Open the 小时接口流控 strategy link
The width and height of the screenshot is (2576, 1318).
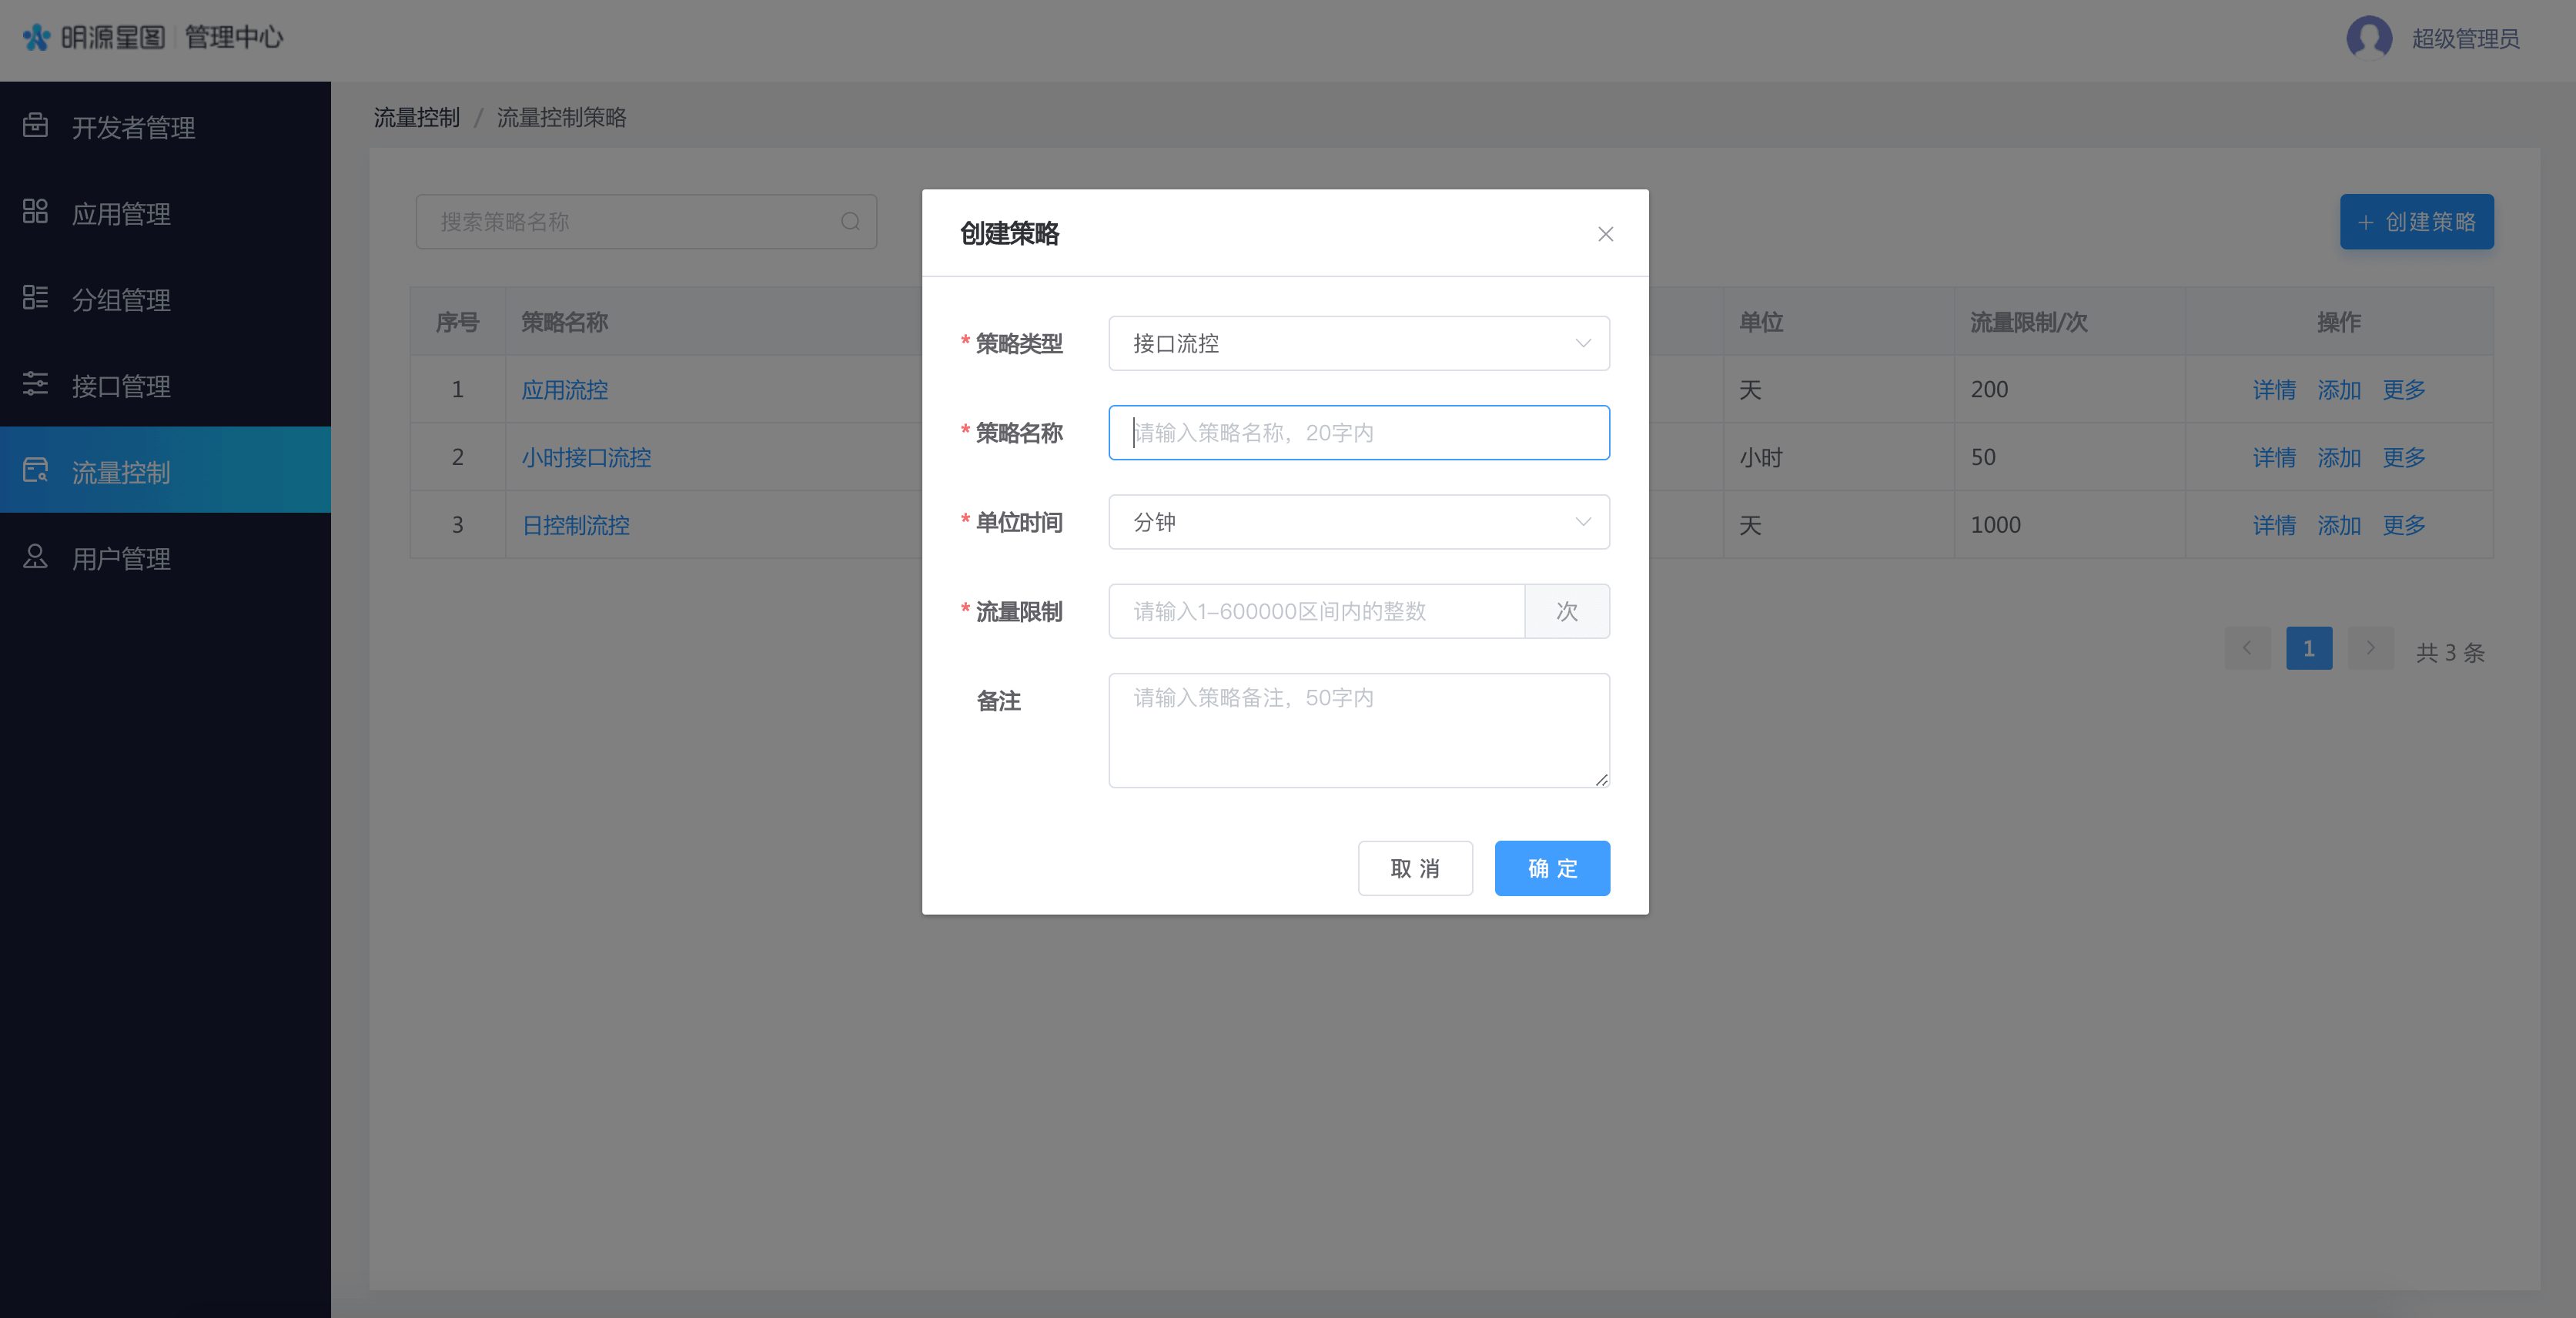(586, 457)
